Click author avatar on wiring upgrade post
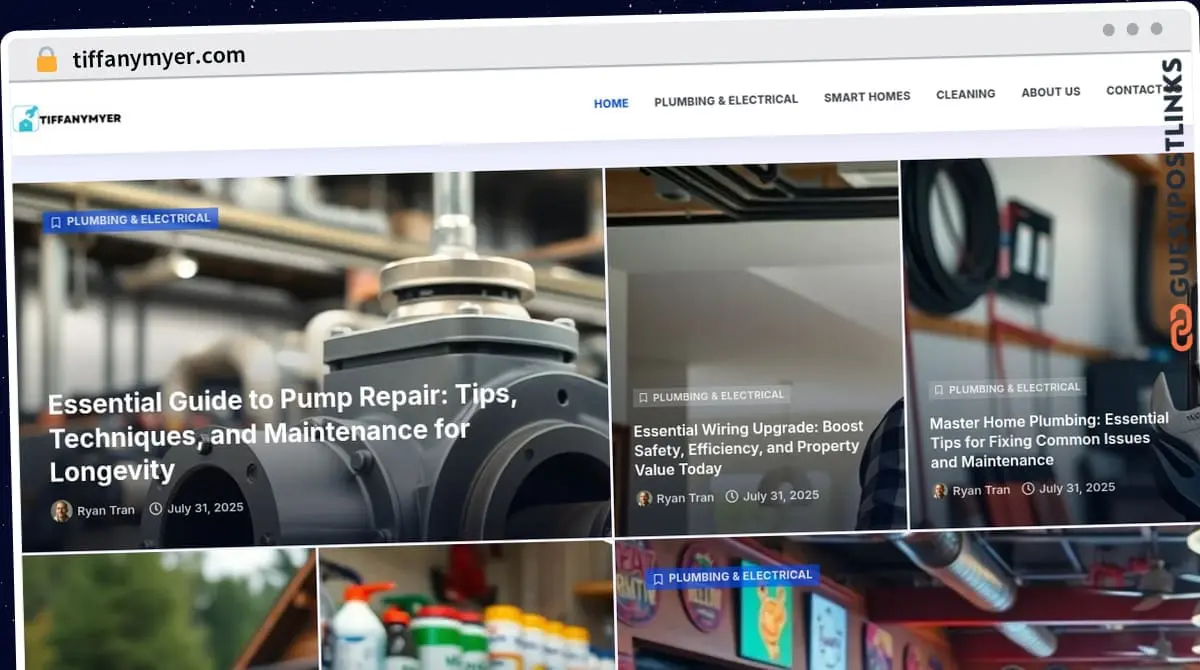The width and height of the screenshot is (1200, 670). point(644,498)
